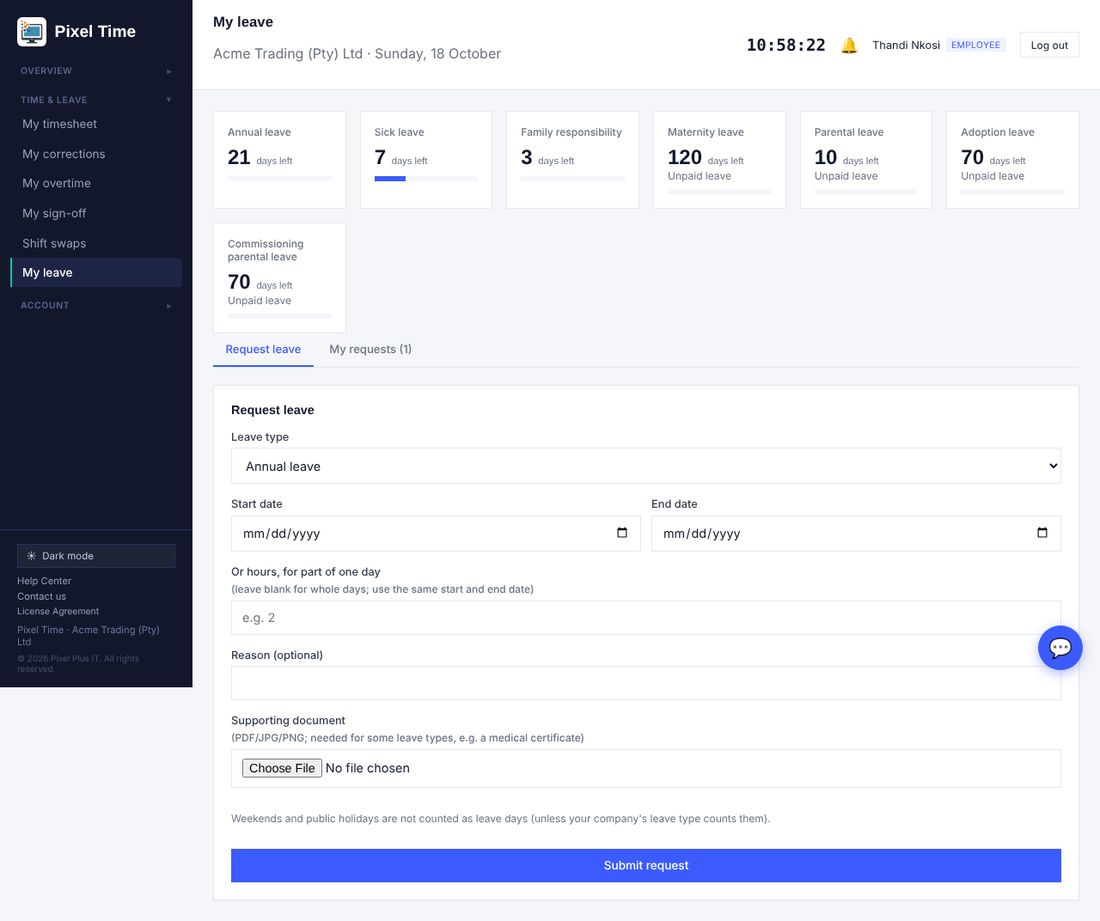This screenshot has height=921, width=1100.
Task: Open the Help Center link
Action: pyautogui.click(x=44, y=581)
